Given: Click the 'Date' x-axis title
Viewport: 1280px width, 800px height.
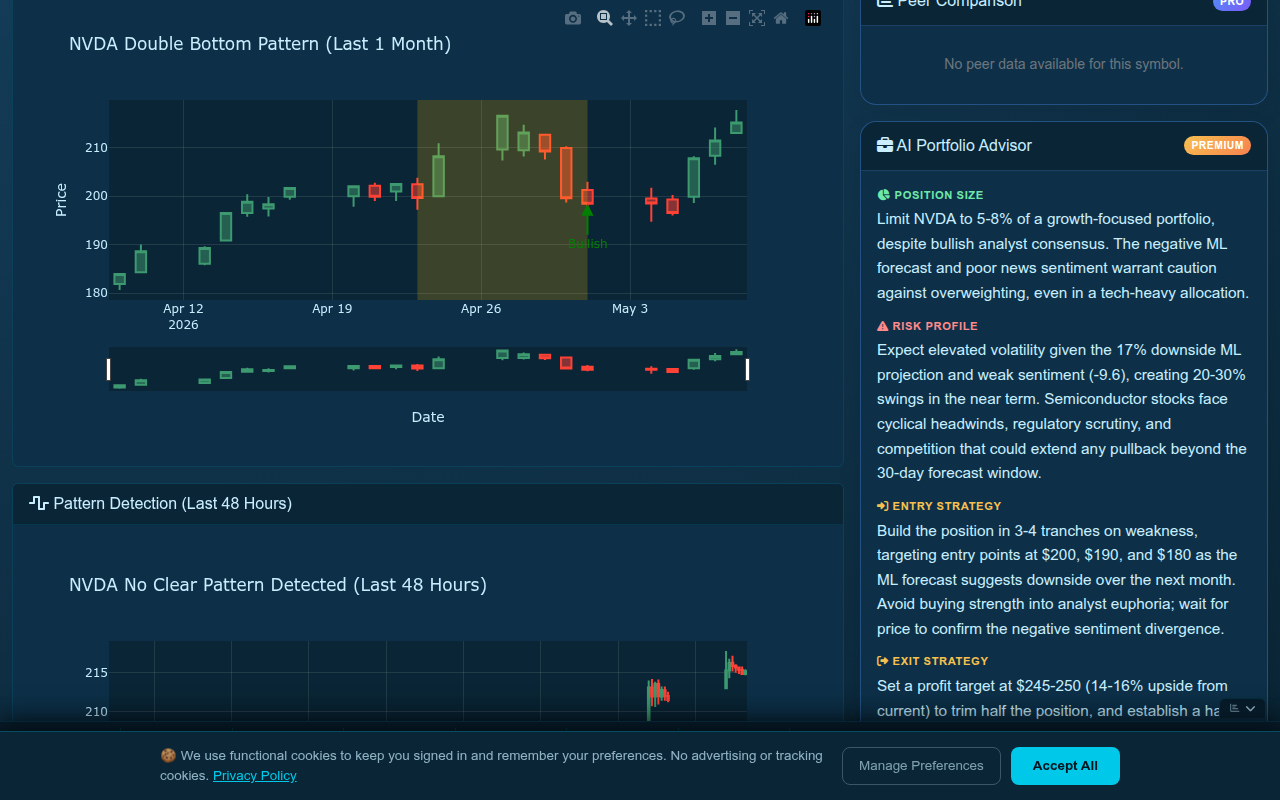Looking at the screenshot, I should tap(428, 417).
